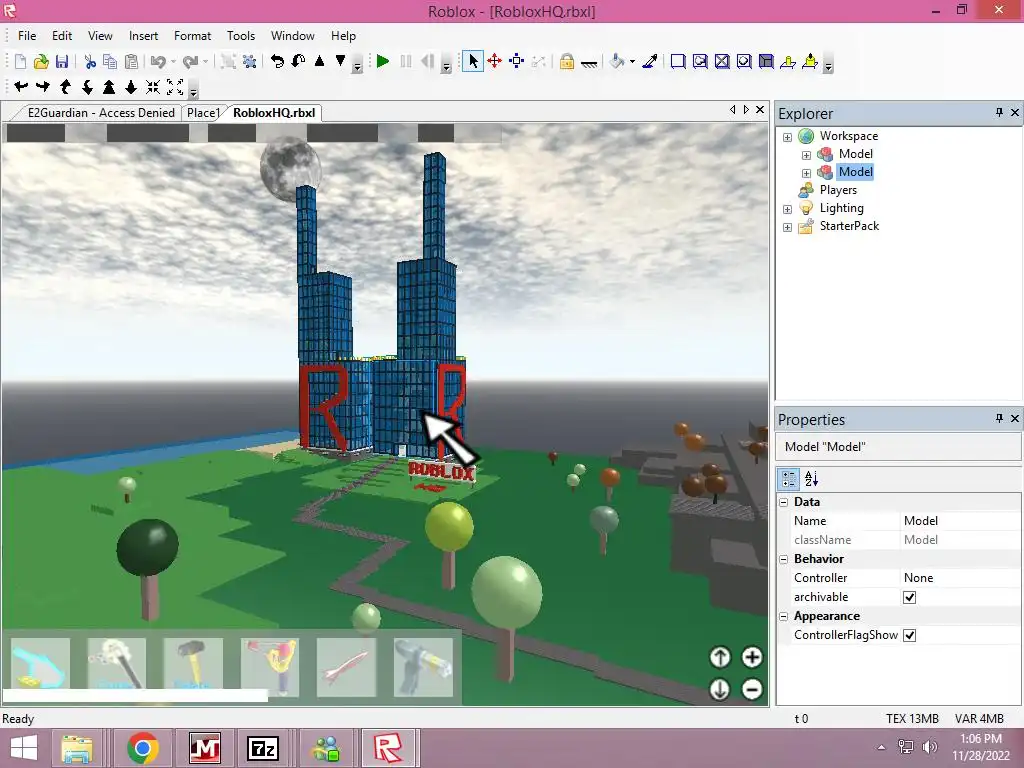Select the arrow pointer tool

[473, 61]
